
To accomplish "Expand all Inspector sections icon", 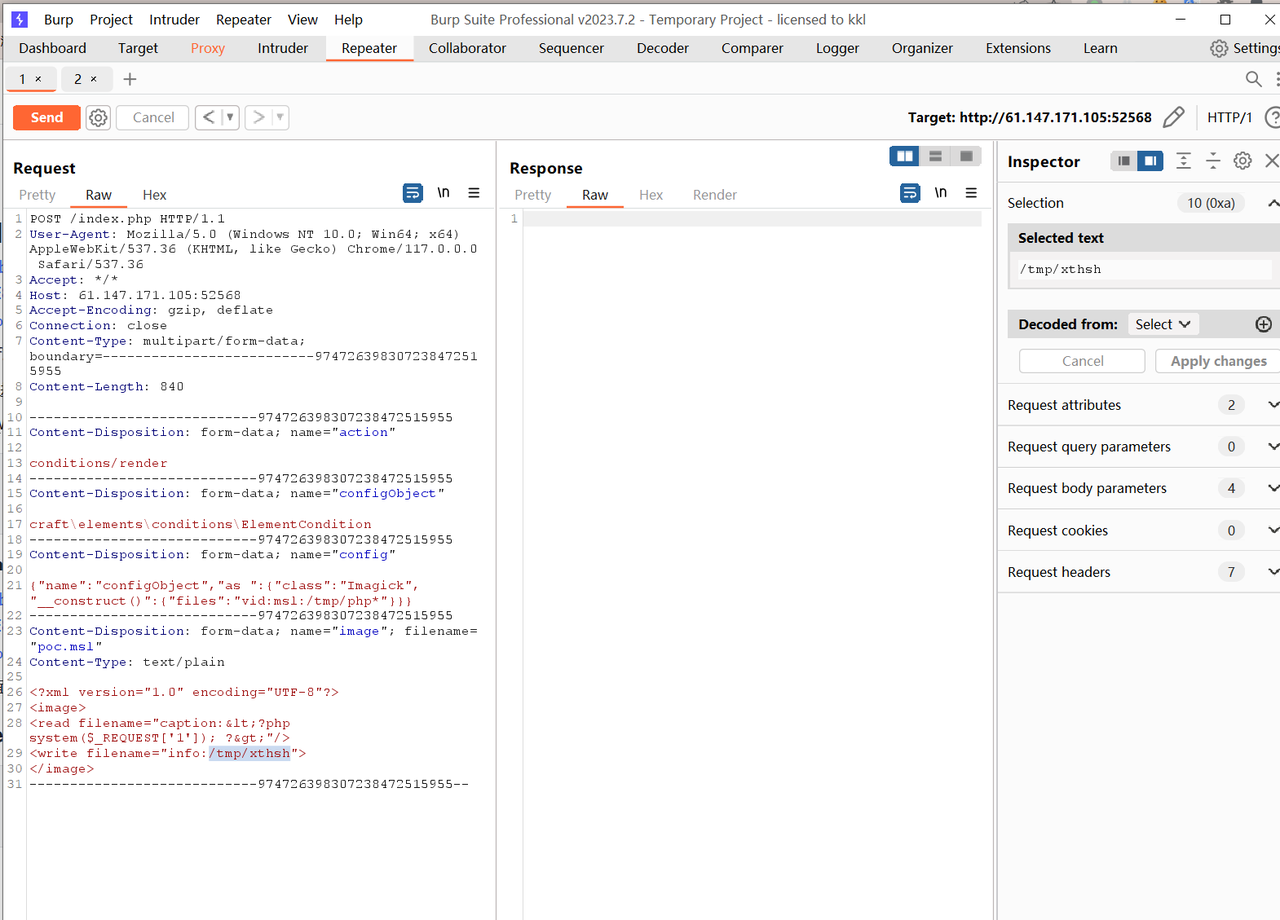I will [x=1183, y=161].
